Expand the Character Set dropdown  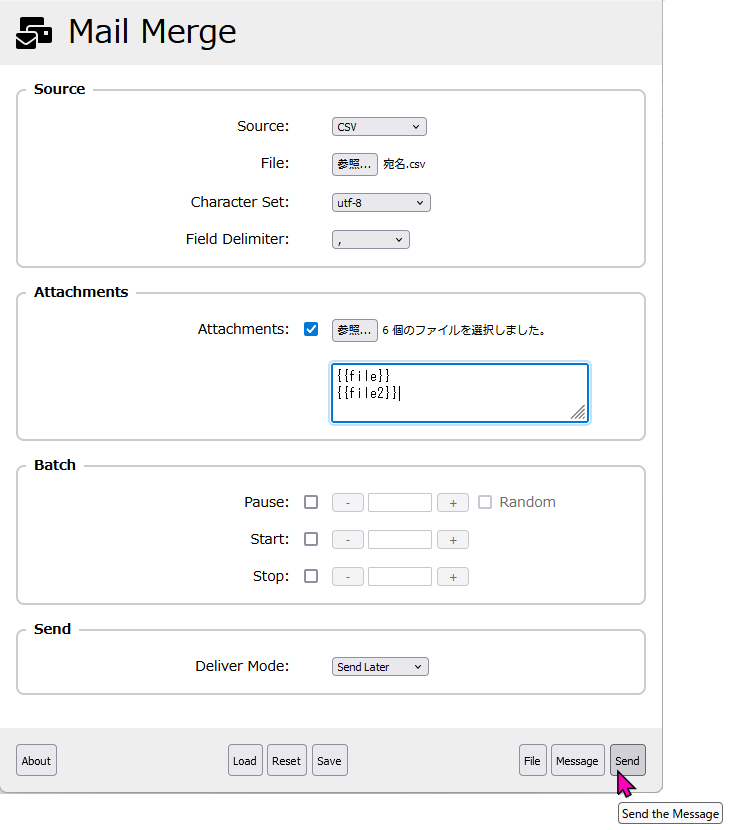click(380, 203)
